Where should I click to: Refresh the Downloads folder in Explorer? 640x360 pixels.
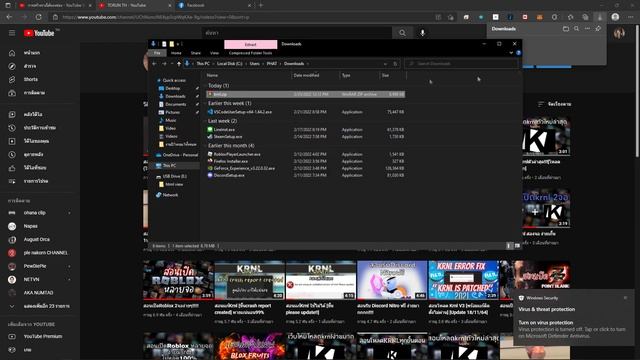395,64
